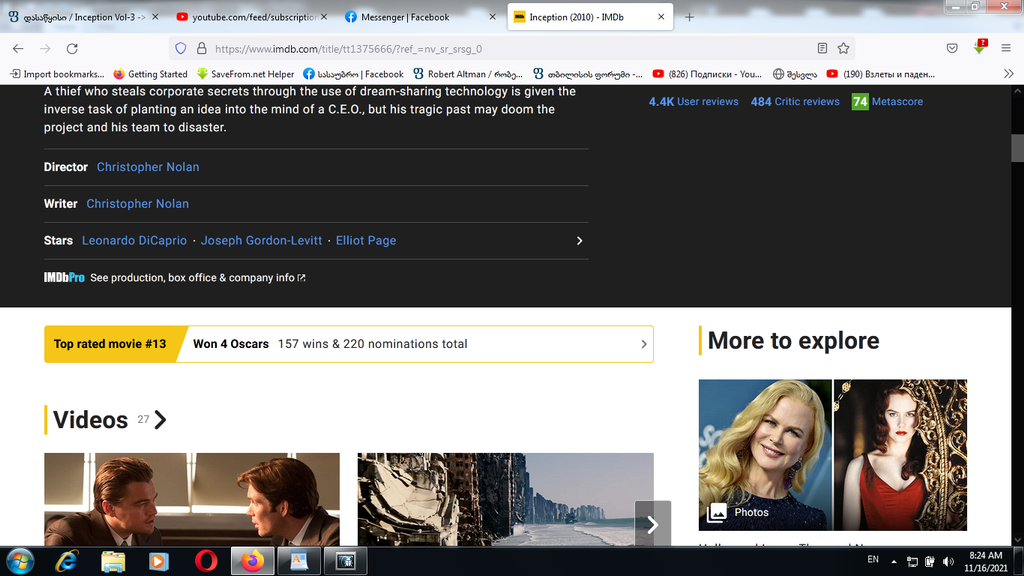The height and width of the screenshot is (576, 1024).
Task: Open the media player taskbar icon
Action: [159, 561]
